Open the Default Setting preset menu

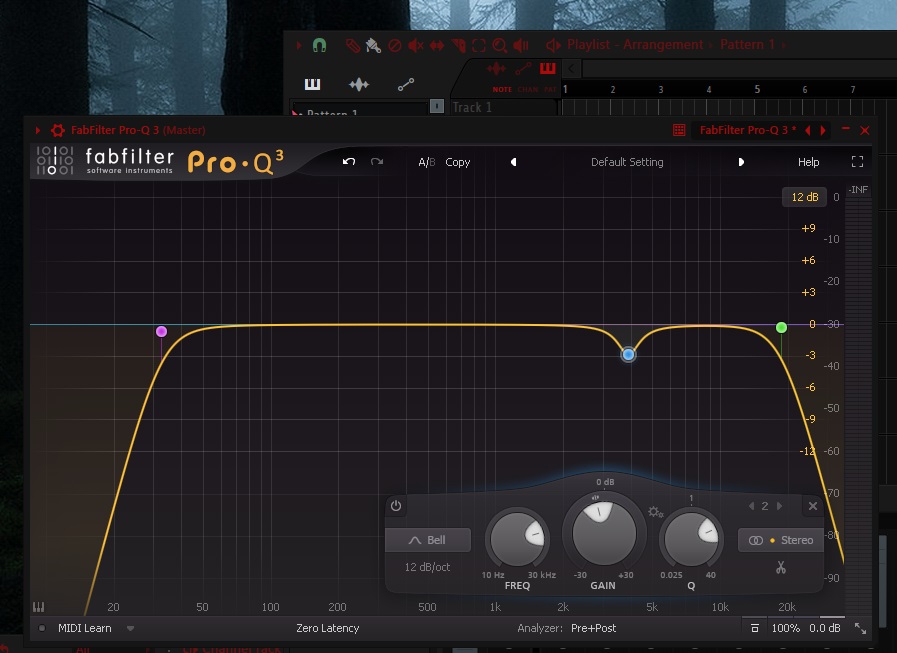627,162
